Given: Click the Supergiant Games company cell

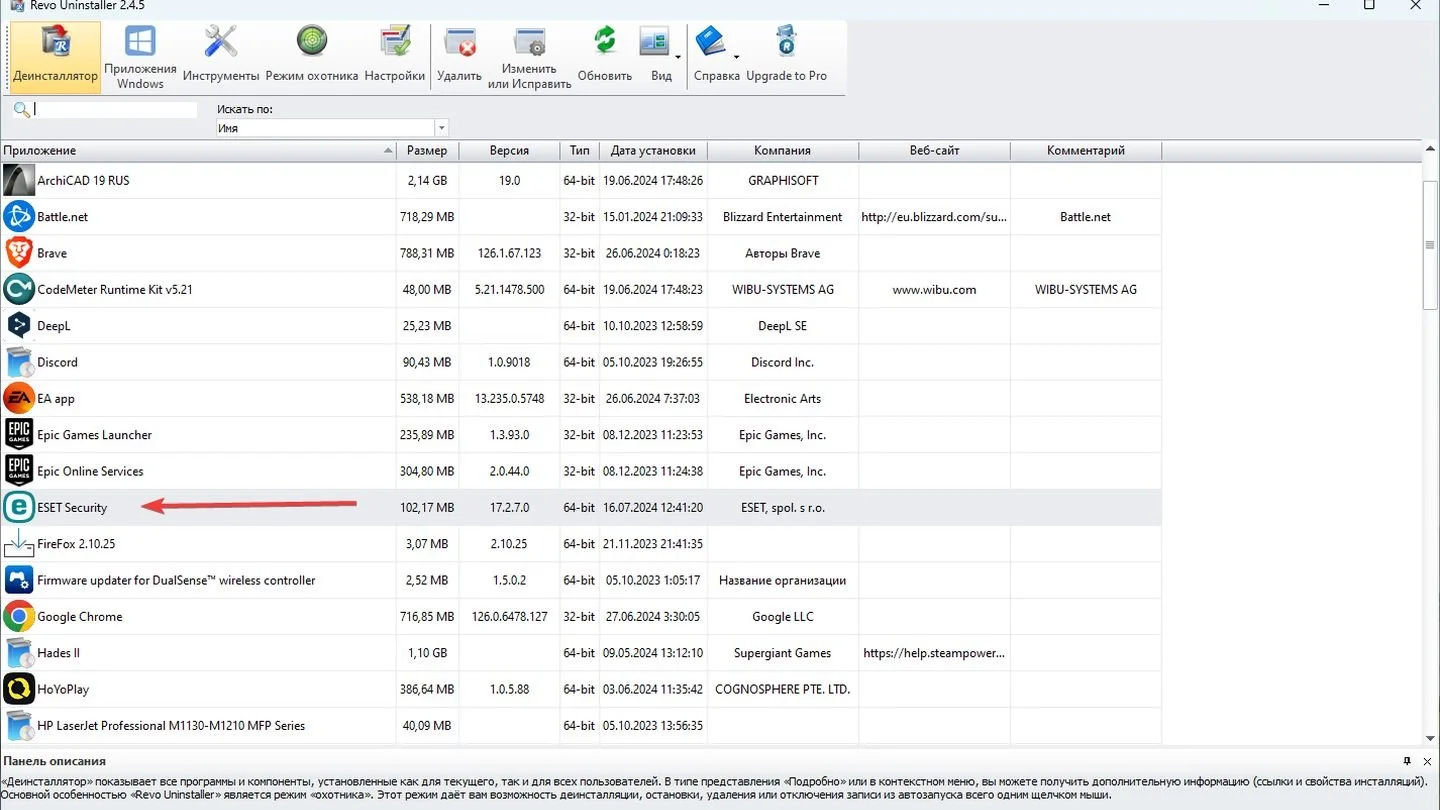Looking at the screenshot, I should point(783,653).
